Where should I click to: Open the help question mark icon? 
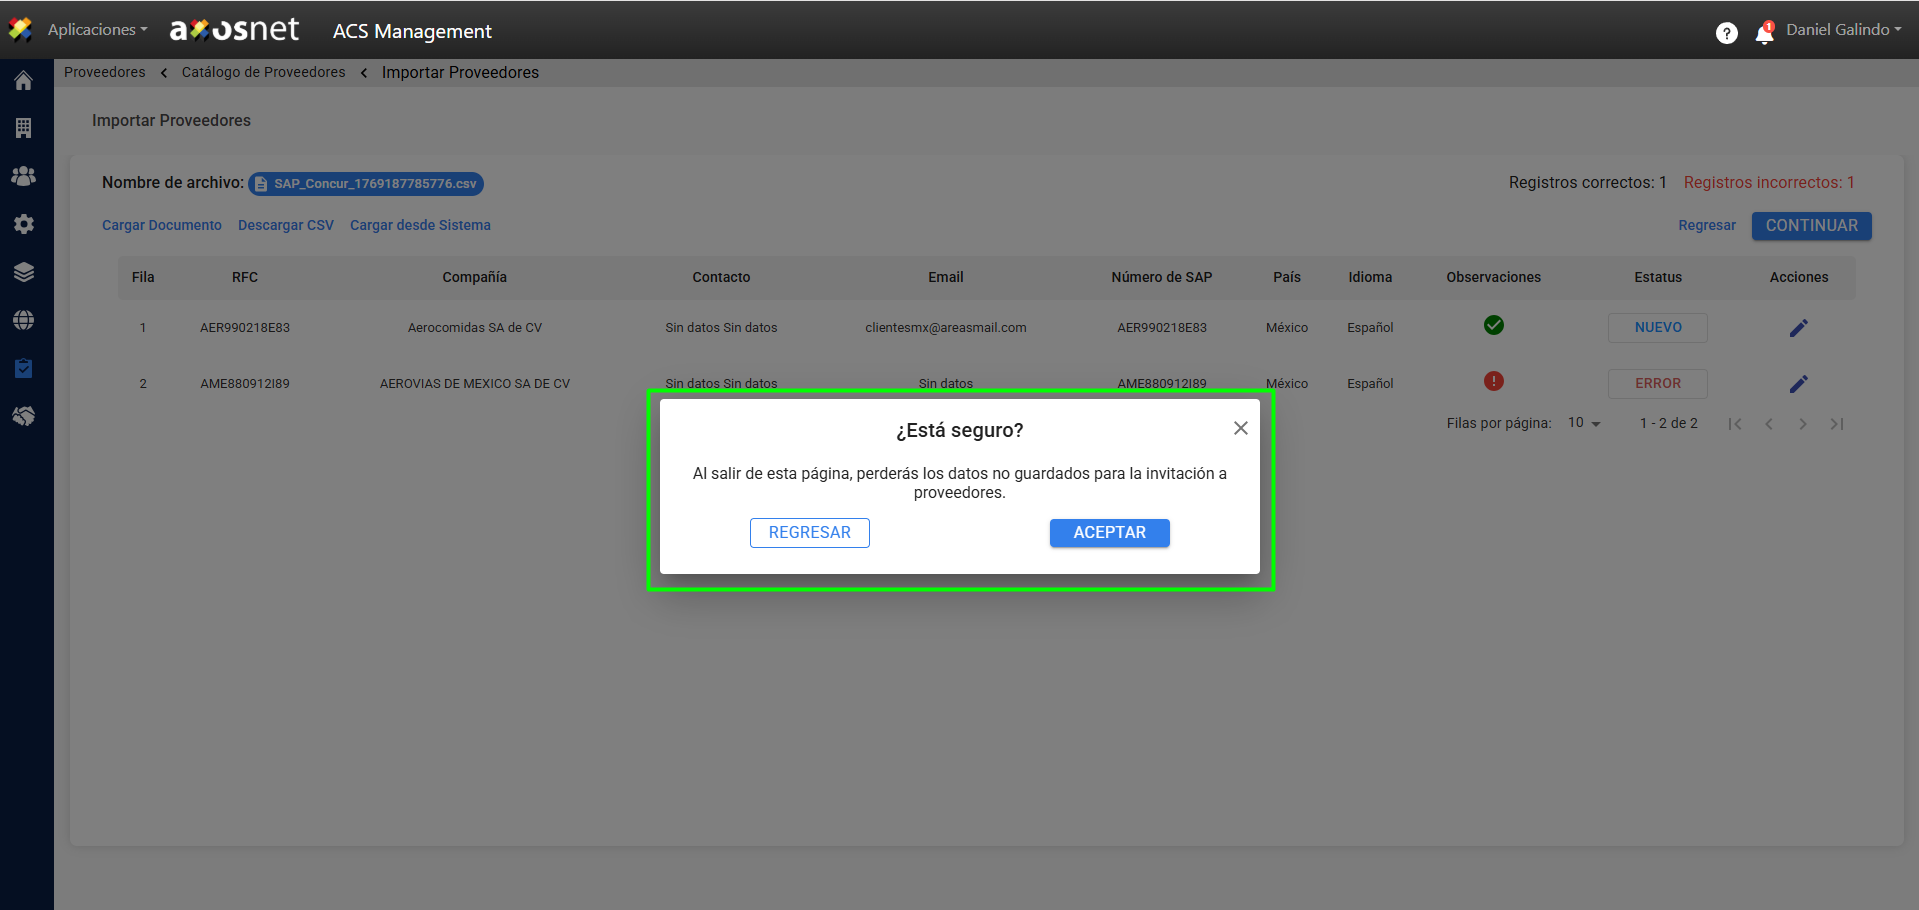coord(1726,33)
